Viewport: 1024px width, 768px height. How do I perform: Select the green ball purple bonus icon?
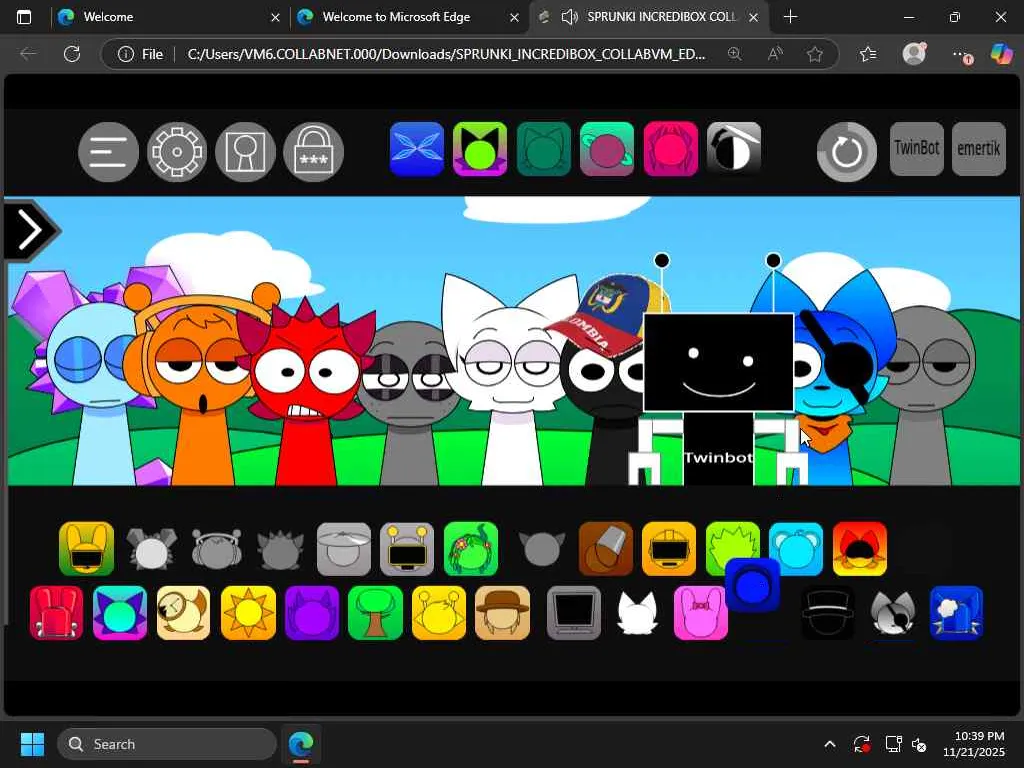pyautogui.click(x=480, y=149)
